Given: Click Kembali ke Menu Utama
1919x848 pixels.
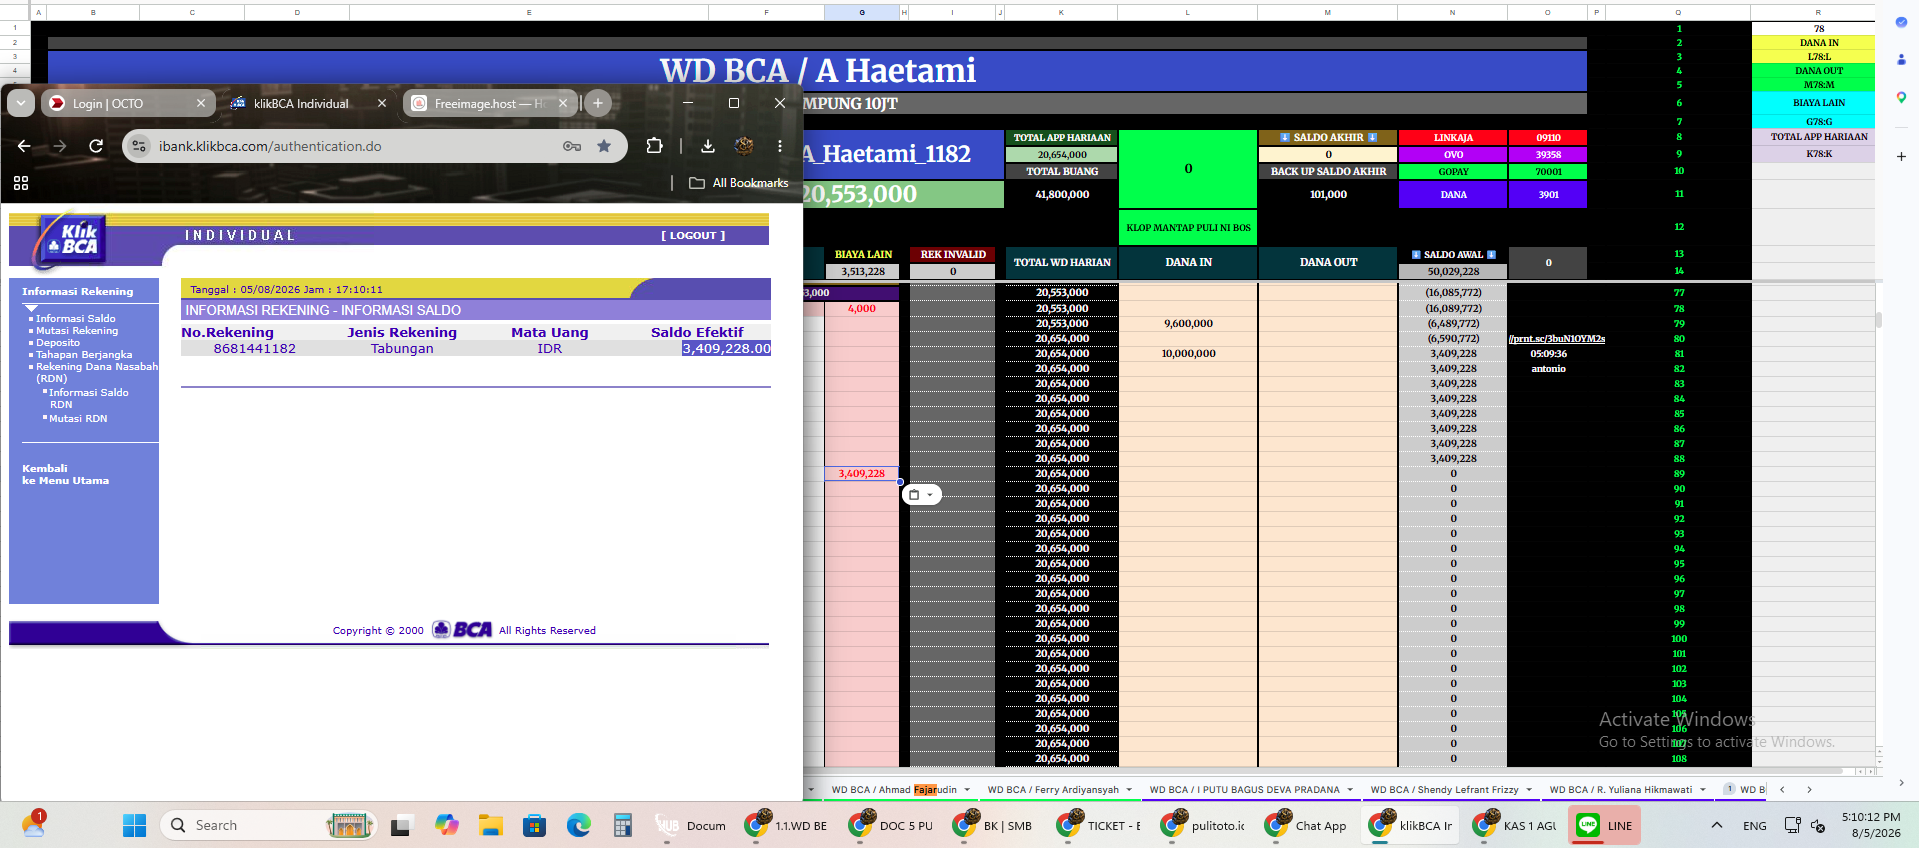Looking at the screenshot, I should tap(66, 475).
